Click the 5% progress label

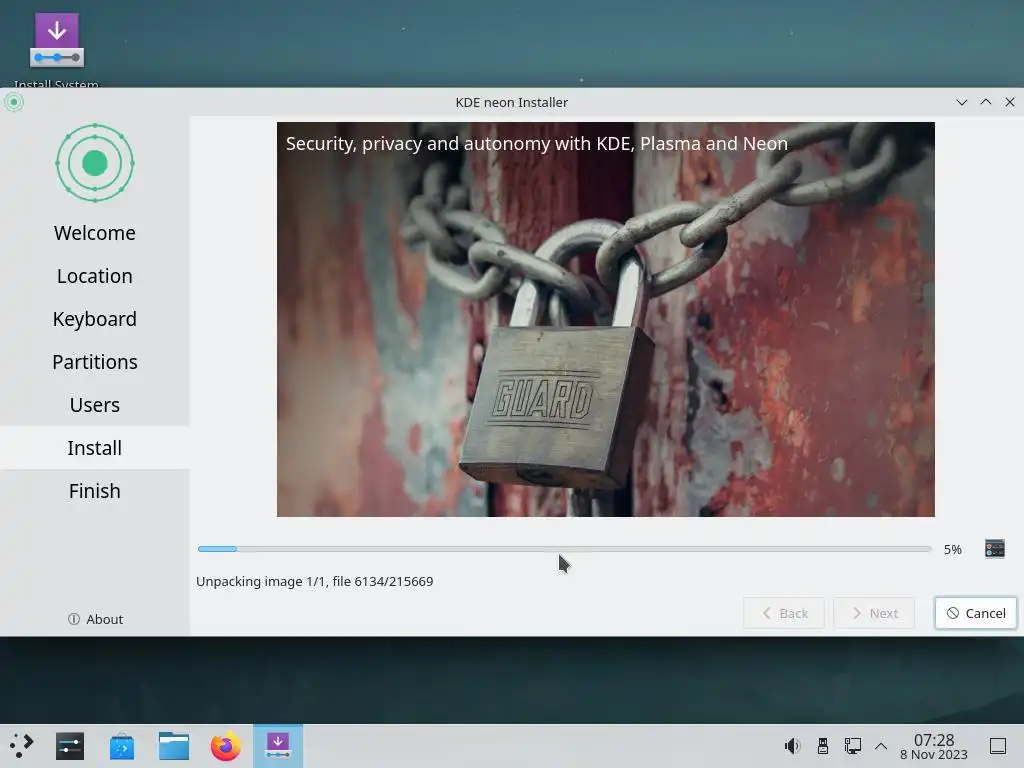click(952, 550)
